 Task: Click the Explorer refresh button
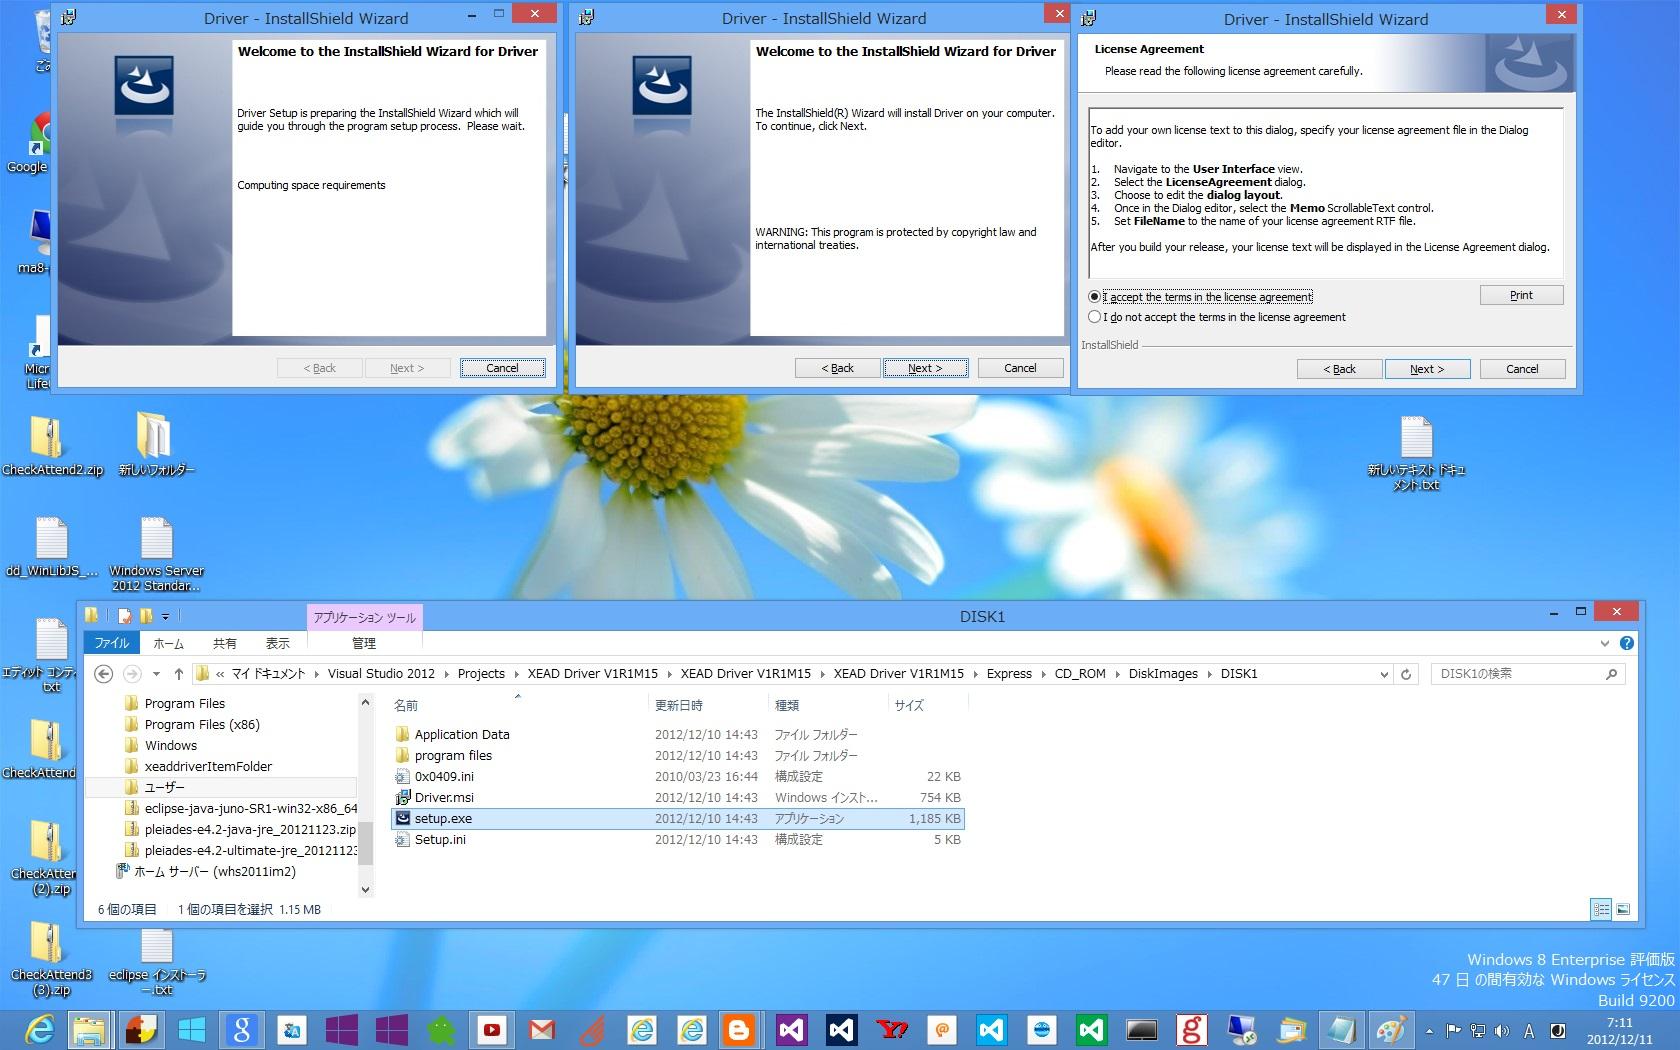(x=1406, y=674)
